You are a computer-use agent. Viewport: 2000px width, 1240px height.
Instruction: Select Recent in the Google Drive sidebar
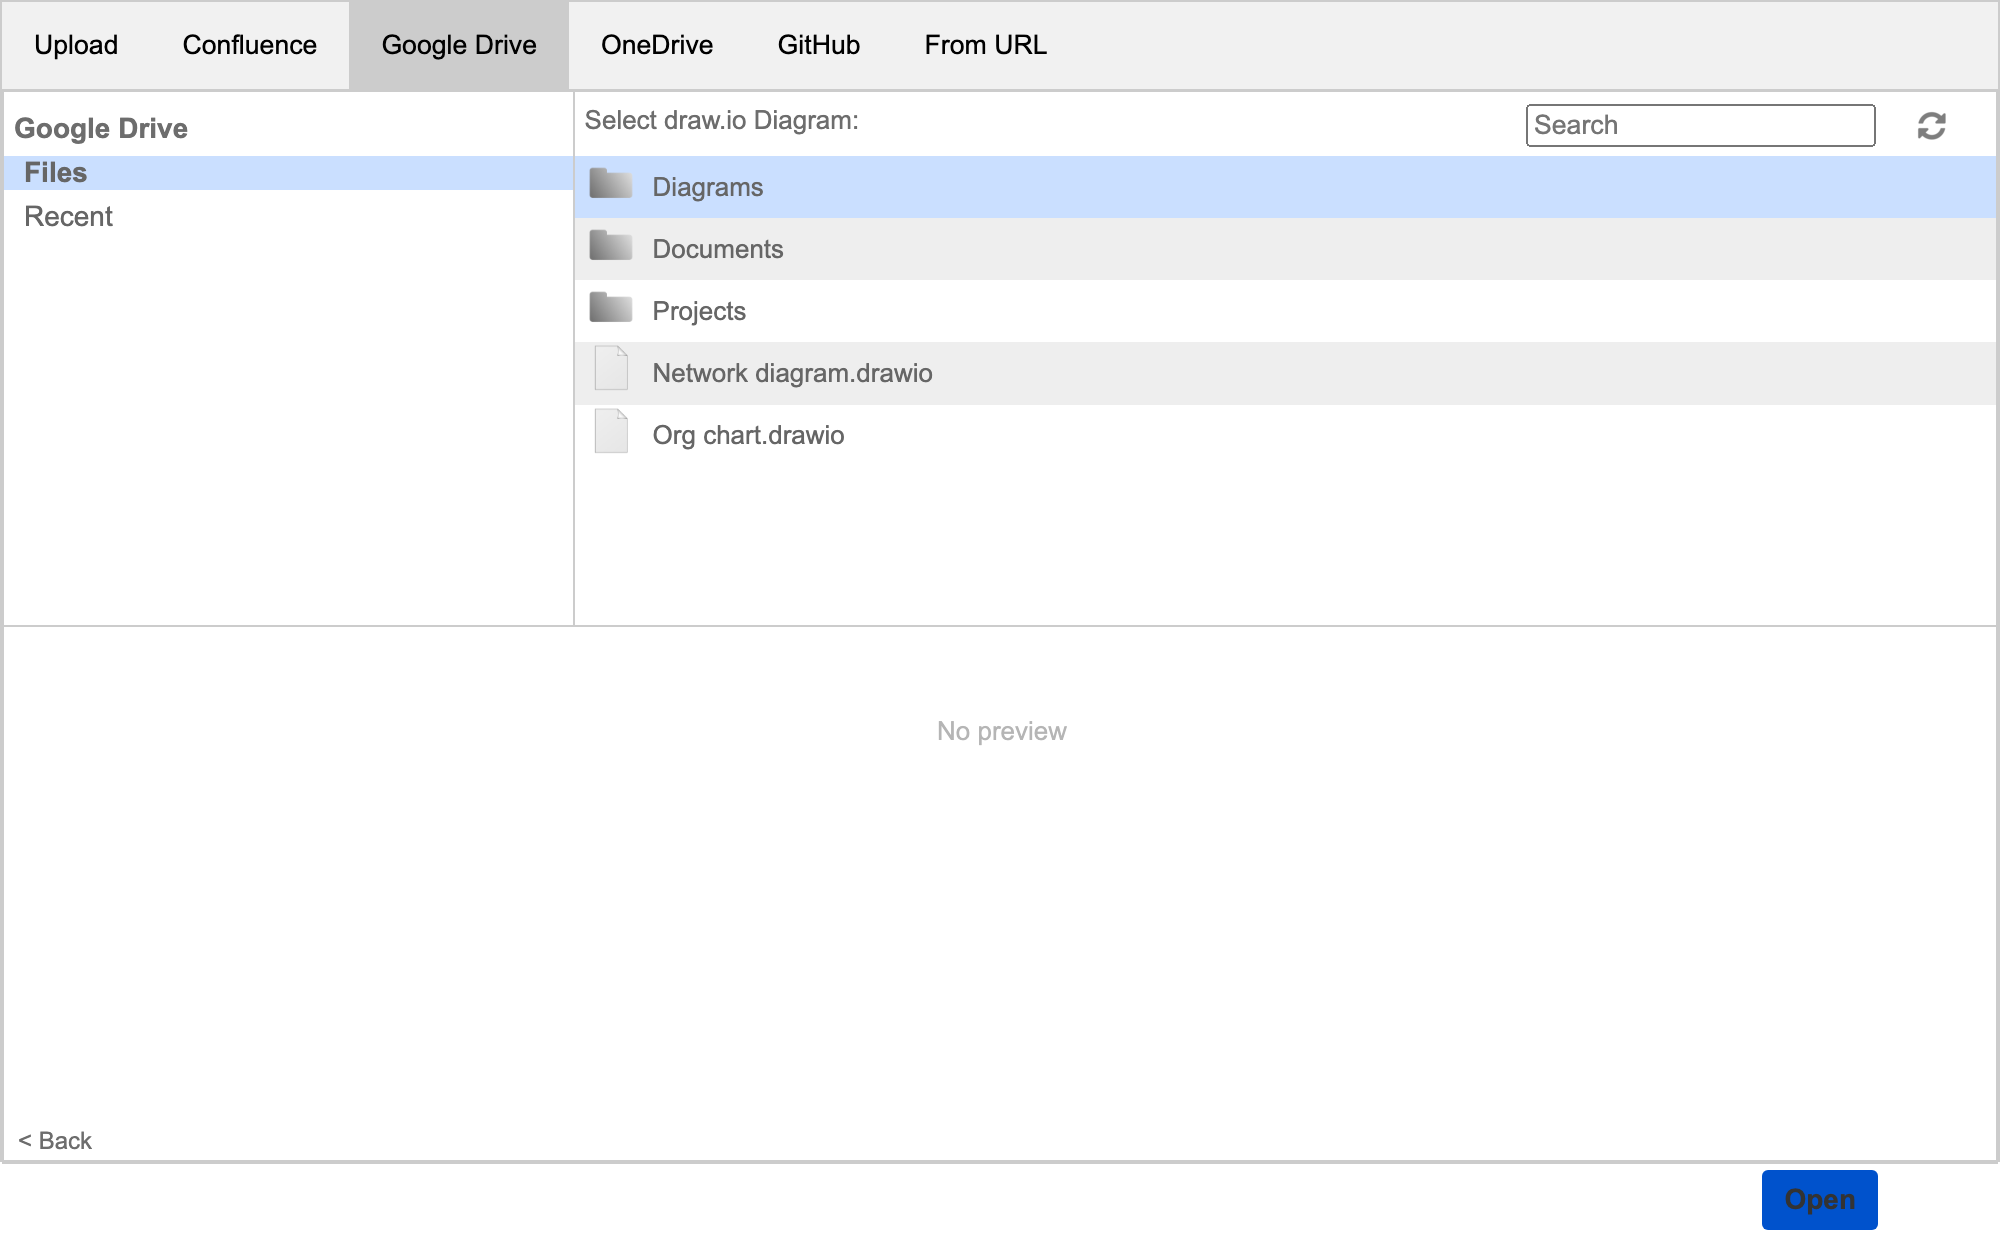click(289, 217)
